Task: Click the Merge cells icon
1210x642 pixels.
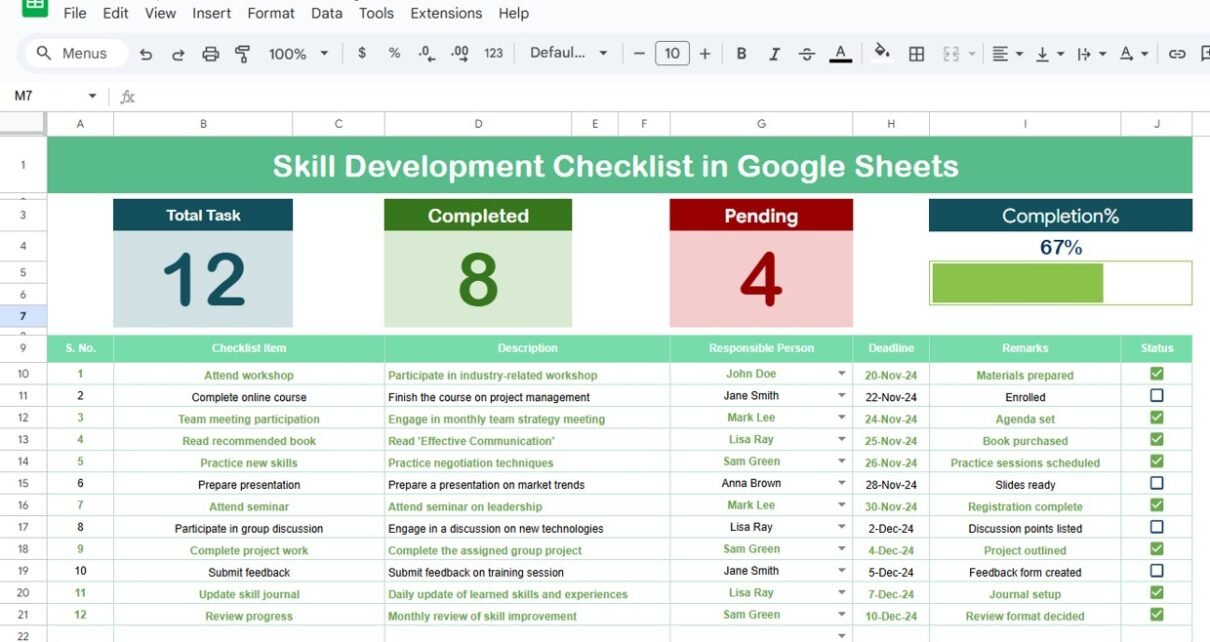Action: (x=951, y=54)
